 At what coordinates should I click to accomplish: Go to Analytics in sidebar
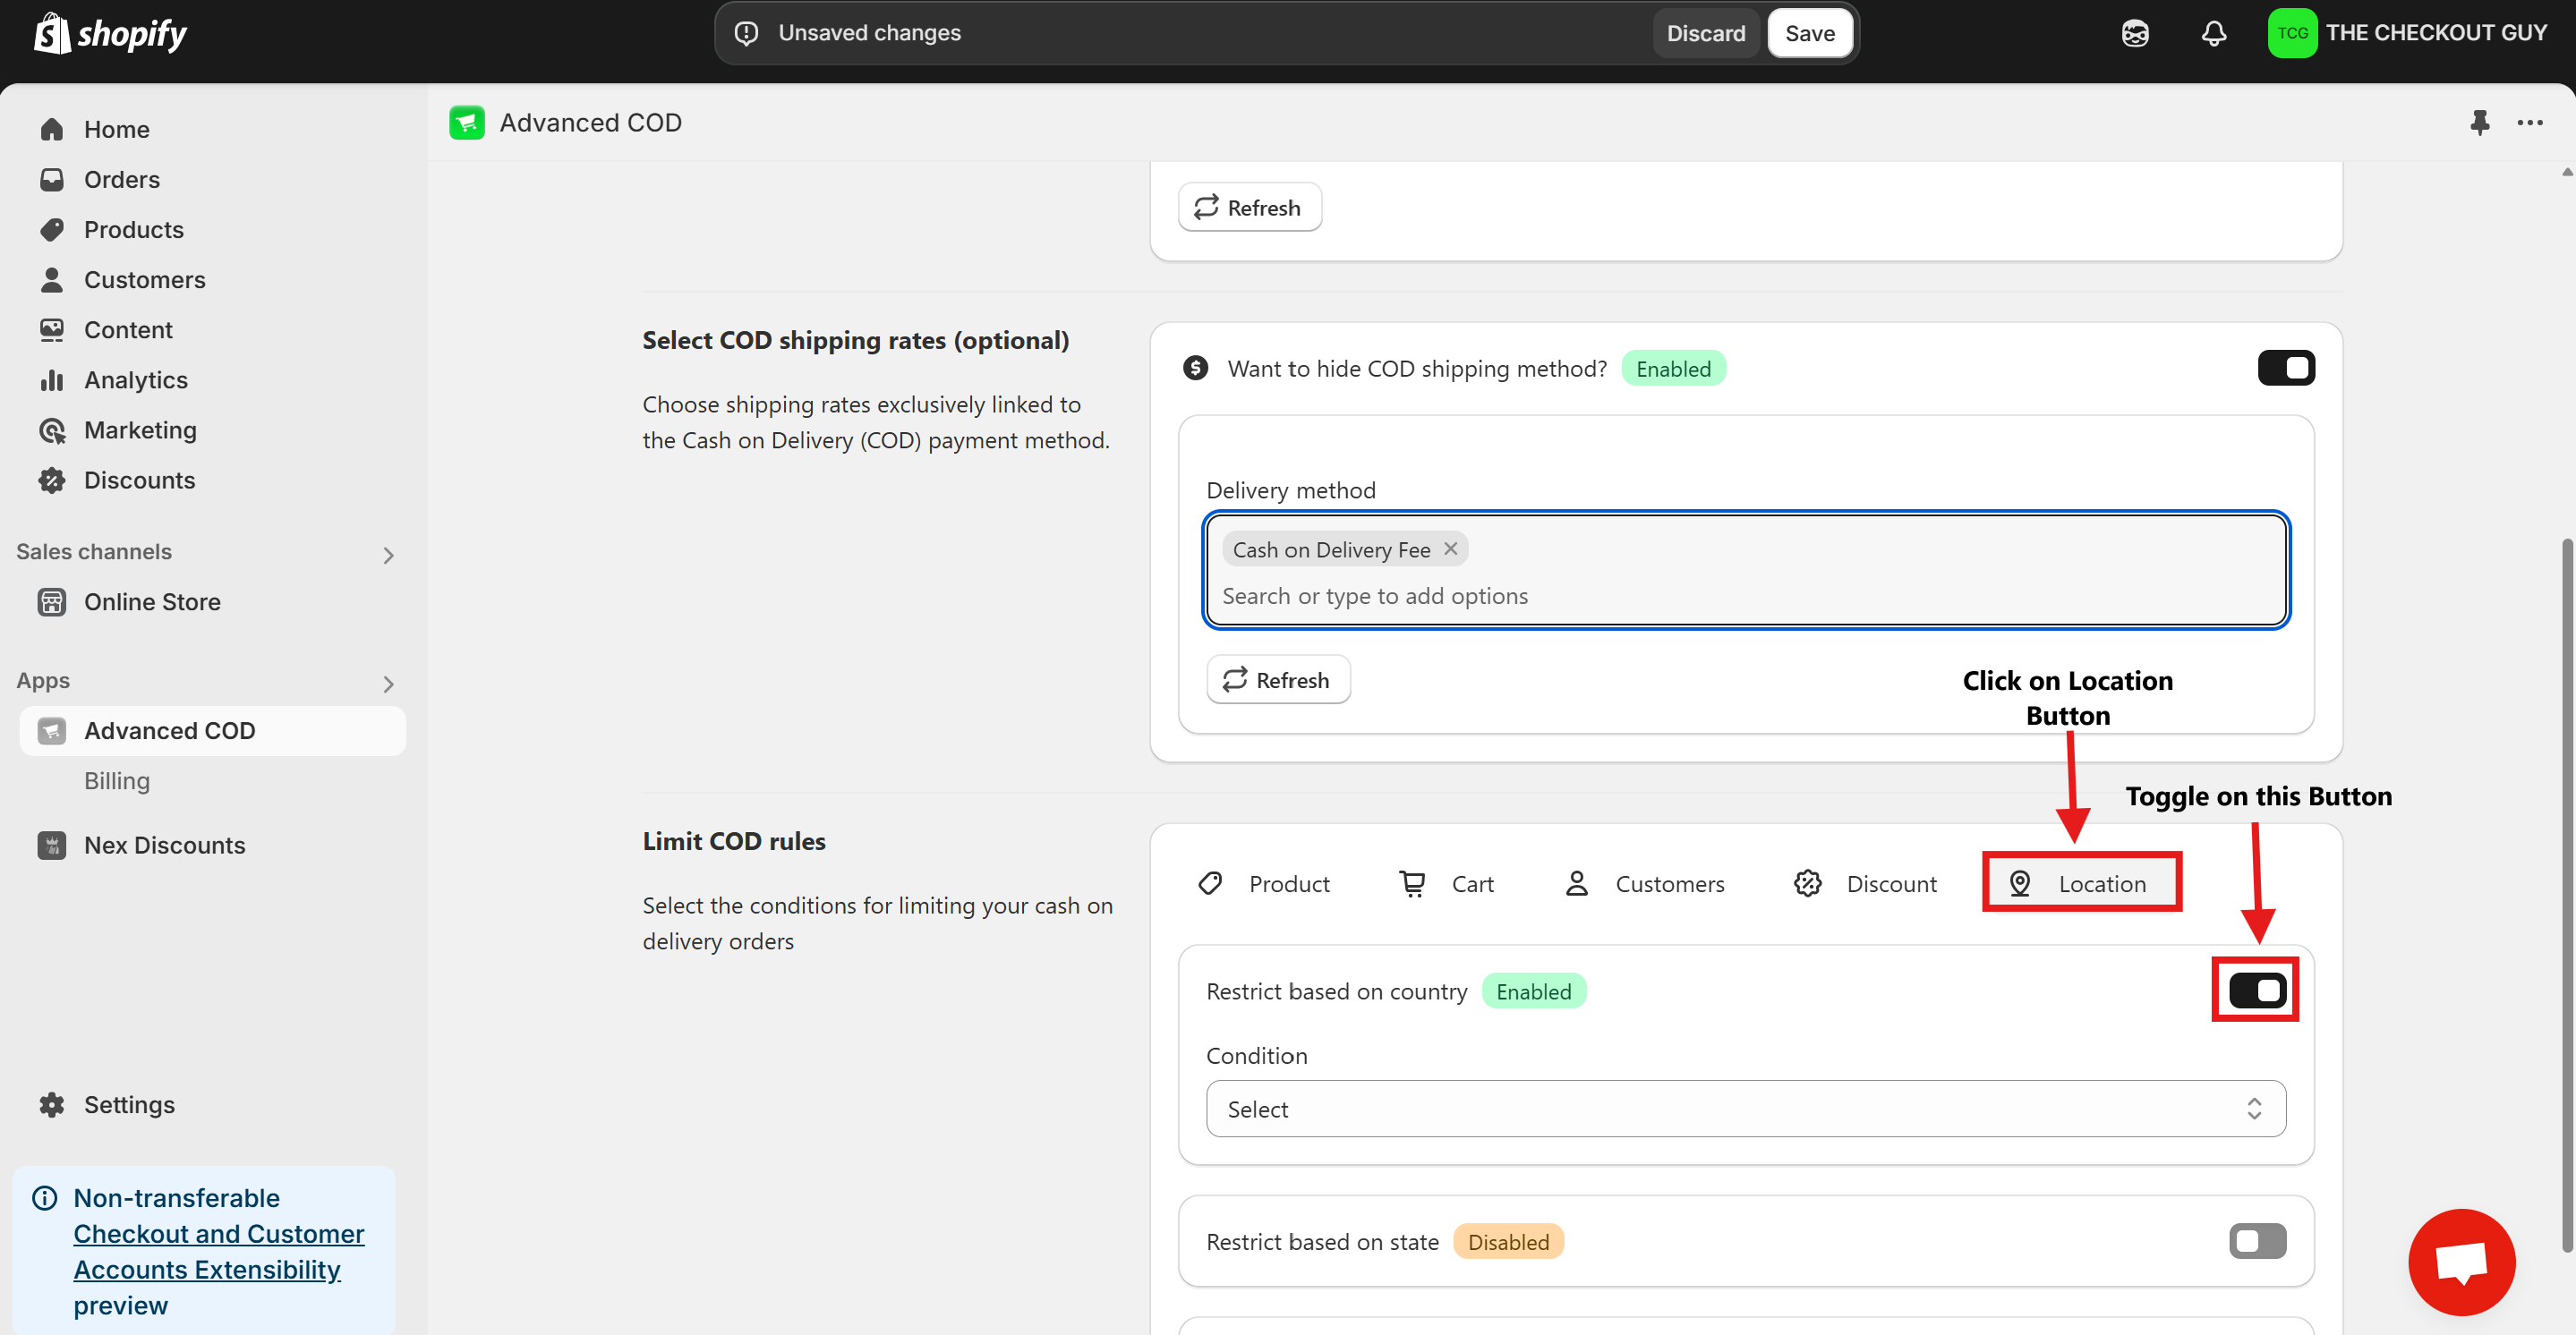pyautogui.click(x=135, y=380)
